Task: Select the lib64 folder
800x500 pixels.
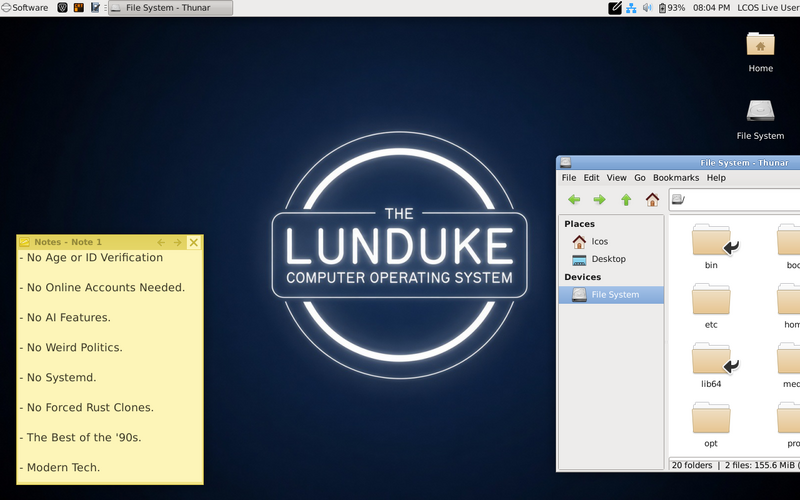Action: [711, 366]
